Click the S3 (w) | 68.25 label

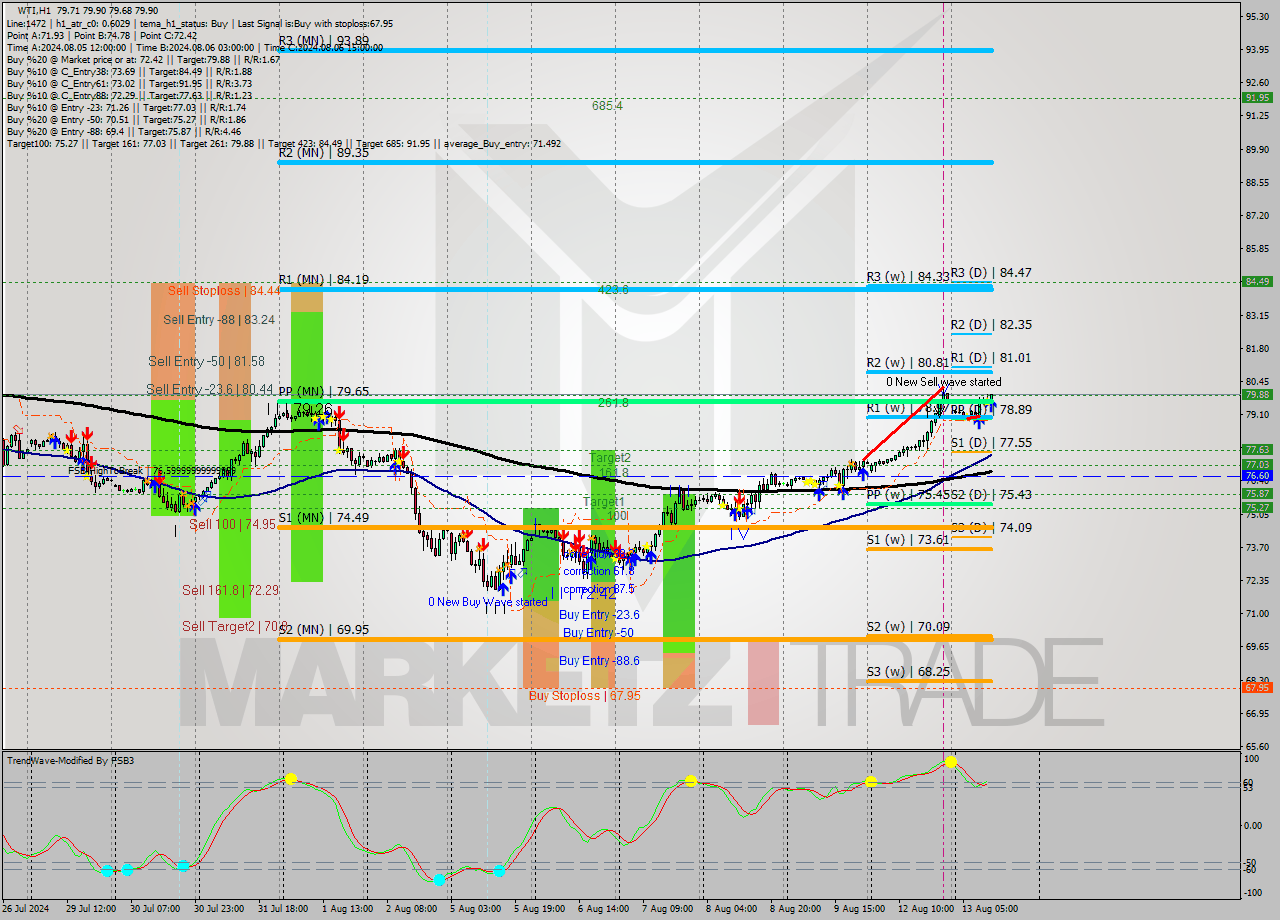click(907, 672)
